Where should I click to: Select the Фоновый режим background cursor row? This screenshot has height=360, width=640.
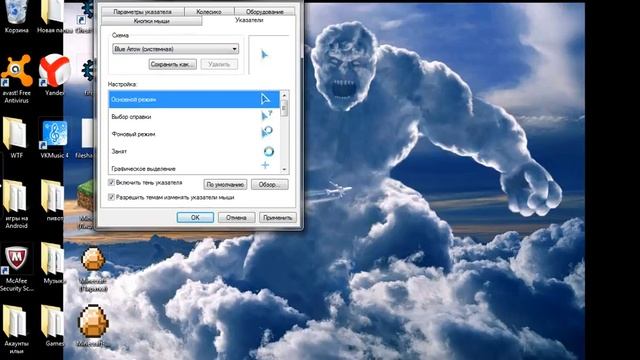pos(194,134)
